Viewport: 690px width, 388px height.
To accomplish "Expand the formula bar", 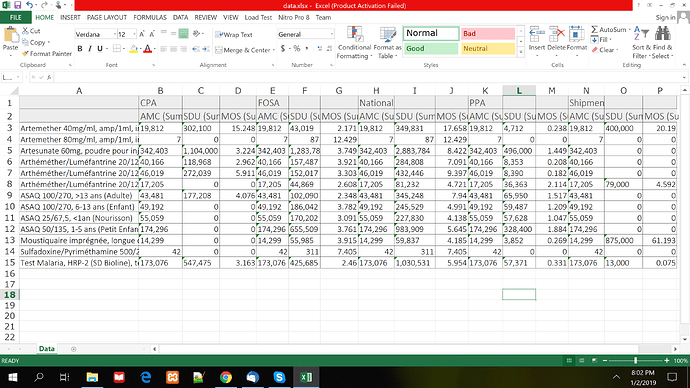I will pos(684,77).
